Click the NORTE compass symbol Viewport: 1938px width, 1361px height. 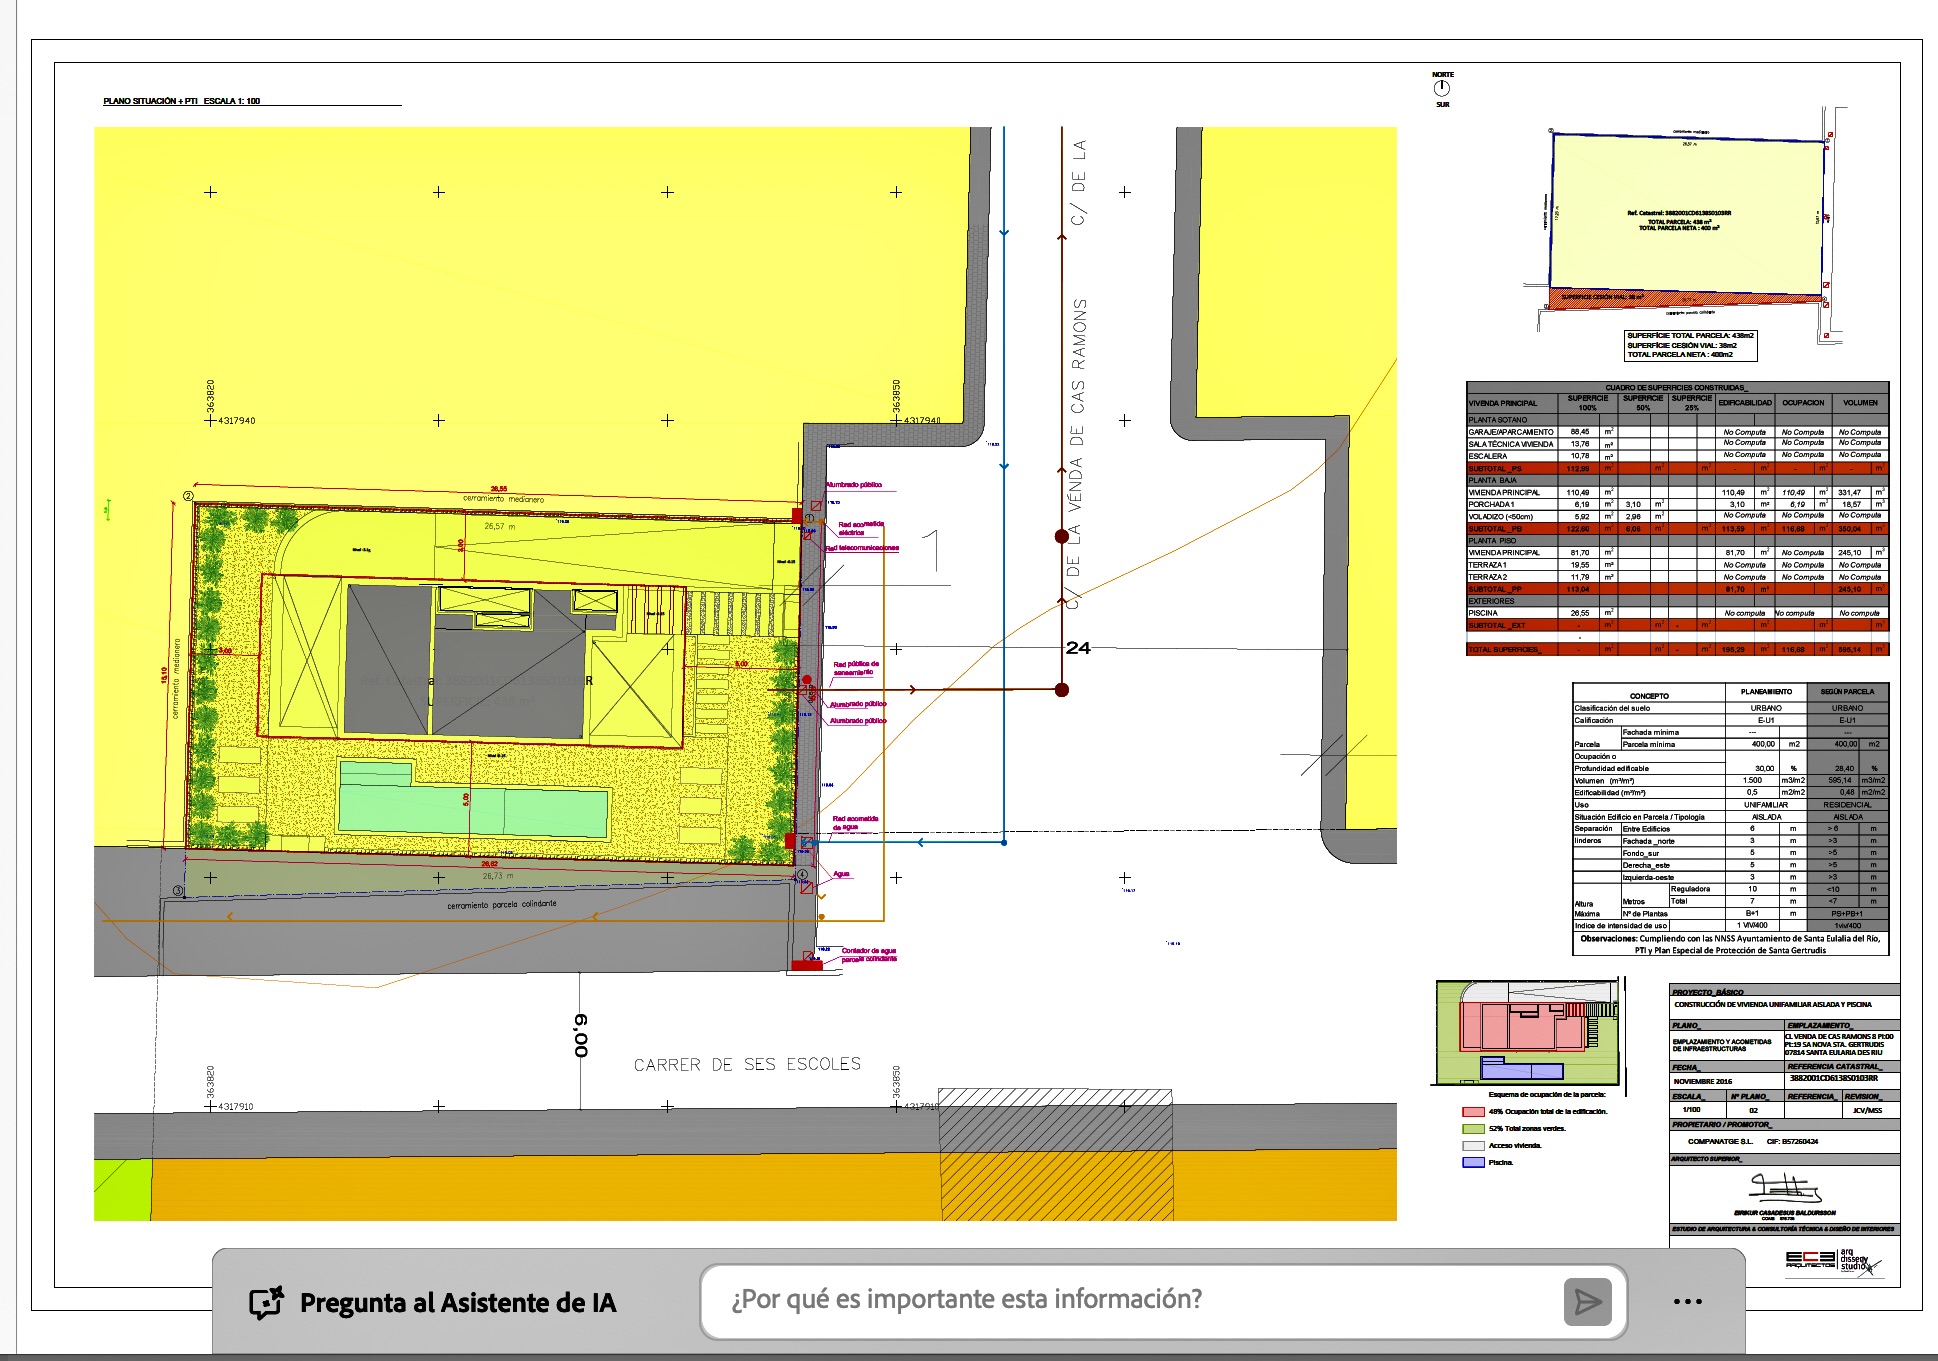[x=1442, y=88]
